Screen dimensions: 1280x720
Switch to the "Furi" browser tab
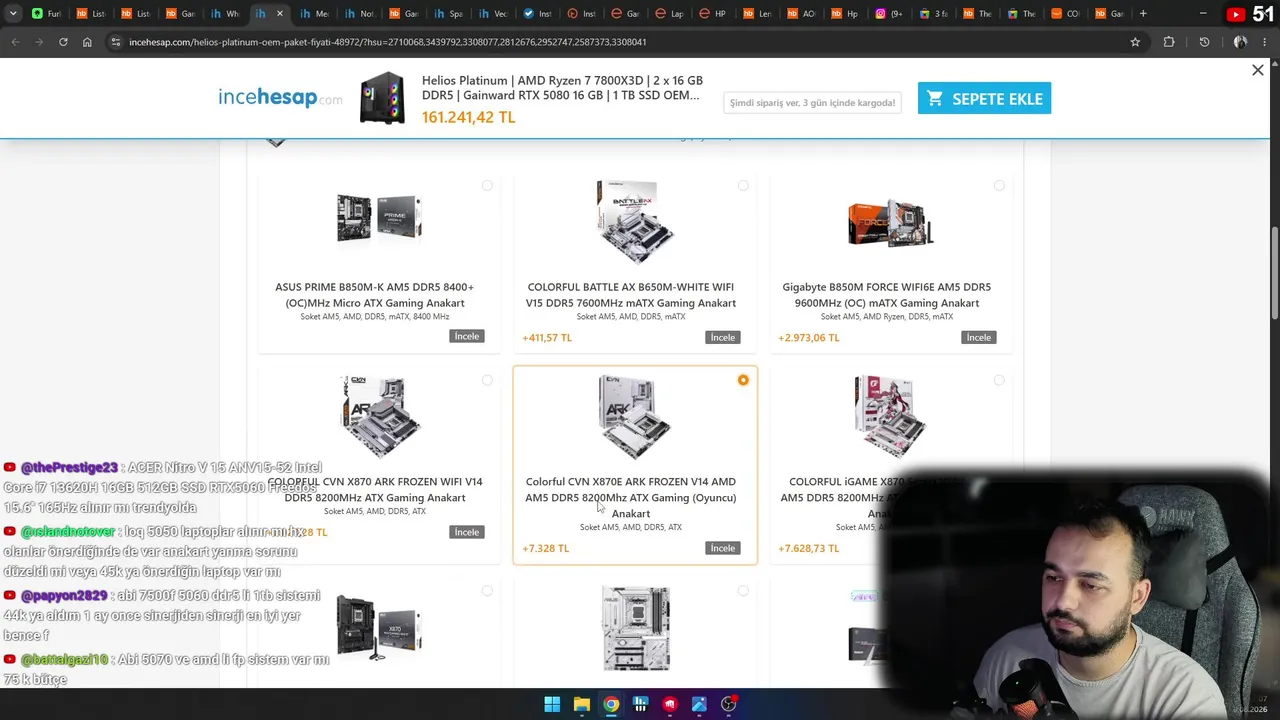coord(47,14)
